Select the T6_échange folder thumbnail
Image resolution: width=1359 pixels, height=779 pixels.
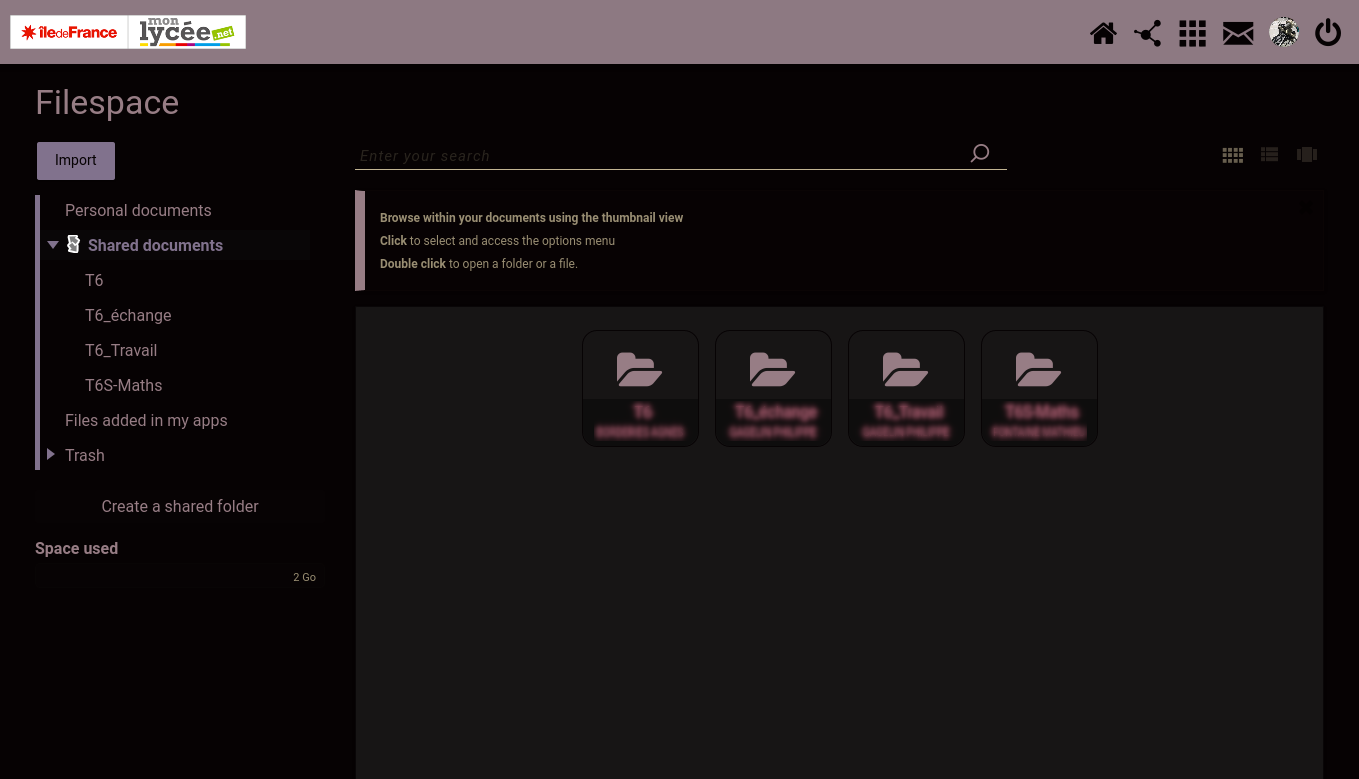[x=773, y=388]
